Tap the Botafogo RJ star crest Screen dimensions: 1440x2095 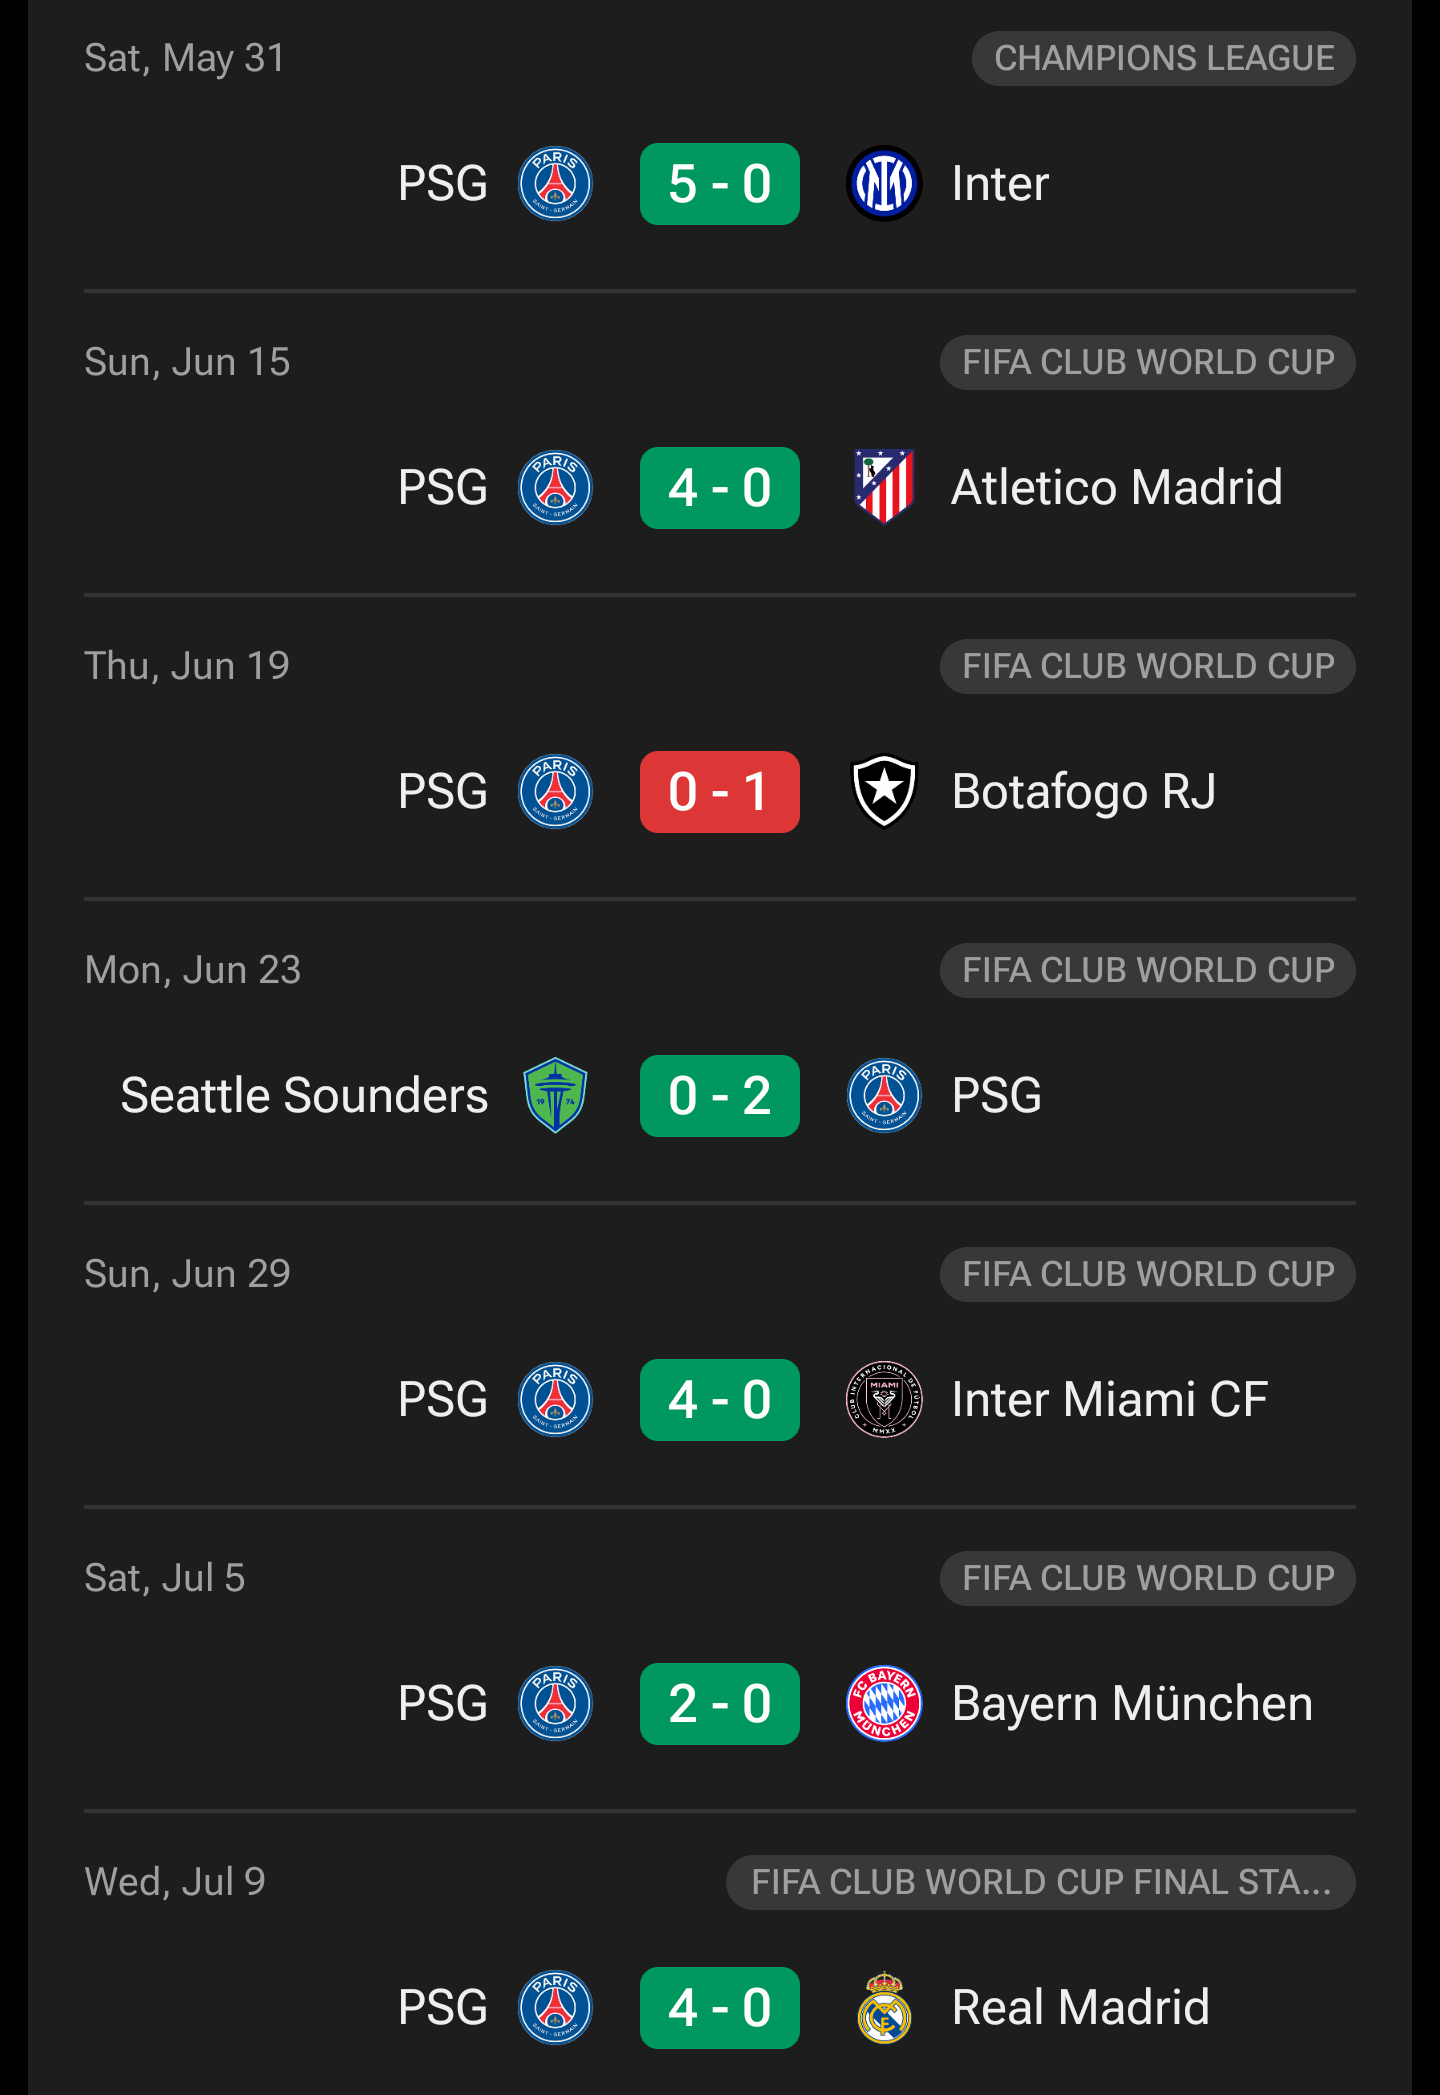tap(884, 792)
